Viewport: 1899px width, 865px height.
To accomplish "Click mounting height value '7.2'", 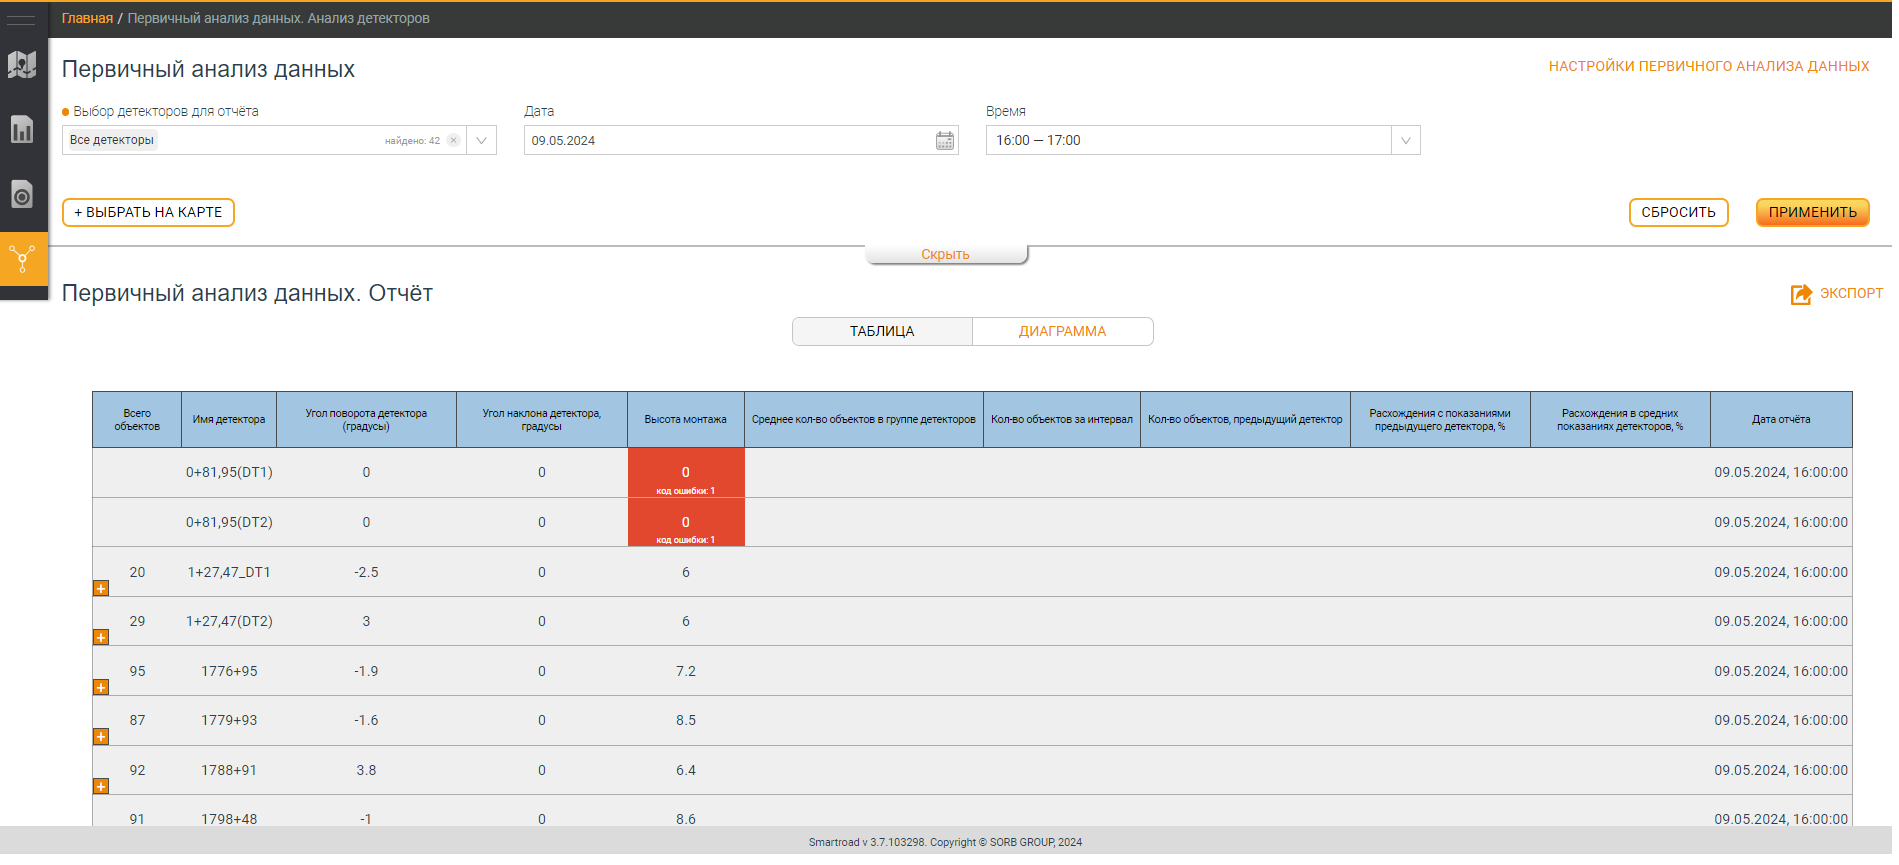I will pos(686,672).
